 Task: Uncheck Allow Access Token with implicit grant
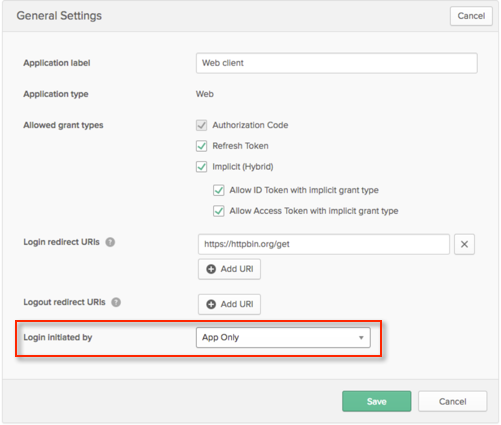click(x=219, y=211)
